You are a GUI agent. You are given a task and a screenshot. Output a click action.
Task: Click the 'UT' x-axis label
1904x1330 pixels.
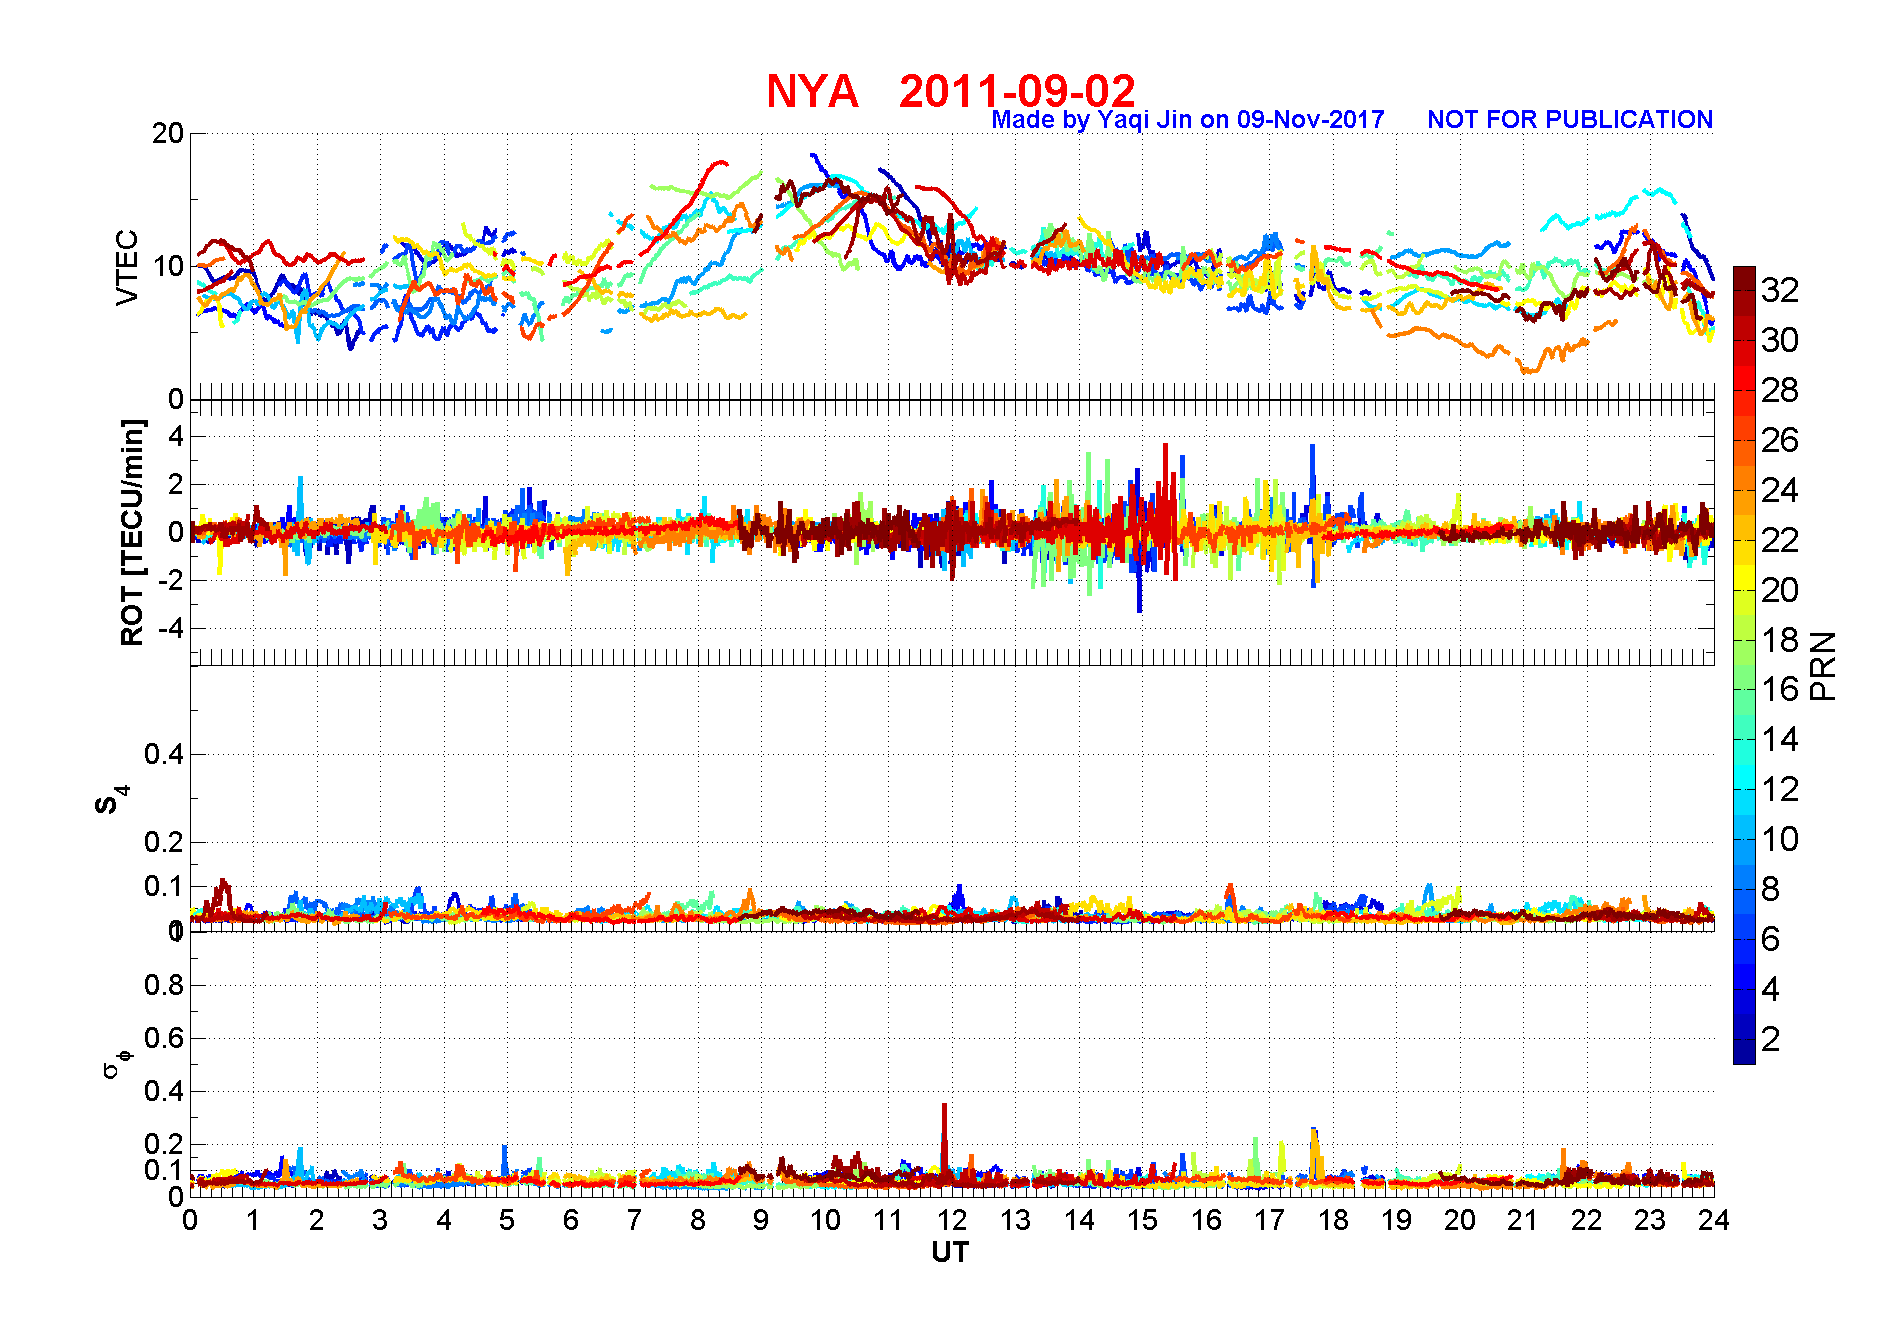[950, 1252]
